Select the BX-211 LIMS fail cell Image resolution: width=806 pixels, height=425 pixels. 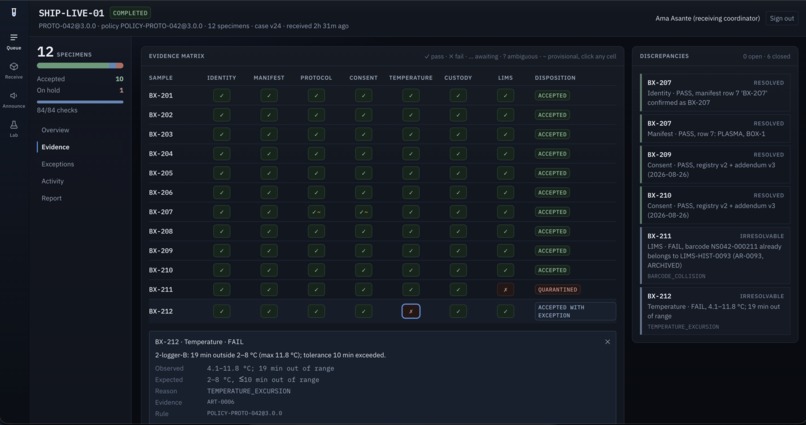click(x=505, y=289)
